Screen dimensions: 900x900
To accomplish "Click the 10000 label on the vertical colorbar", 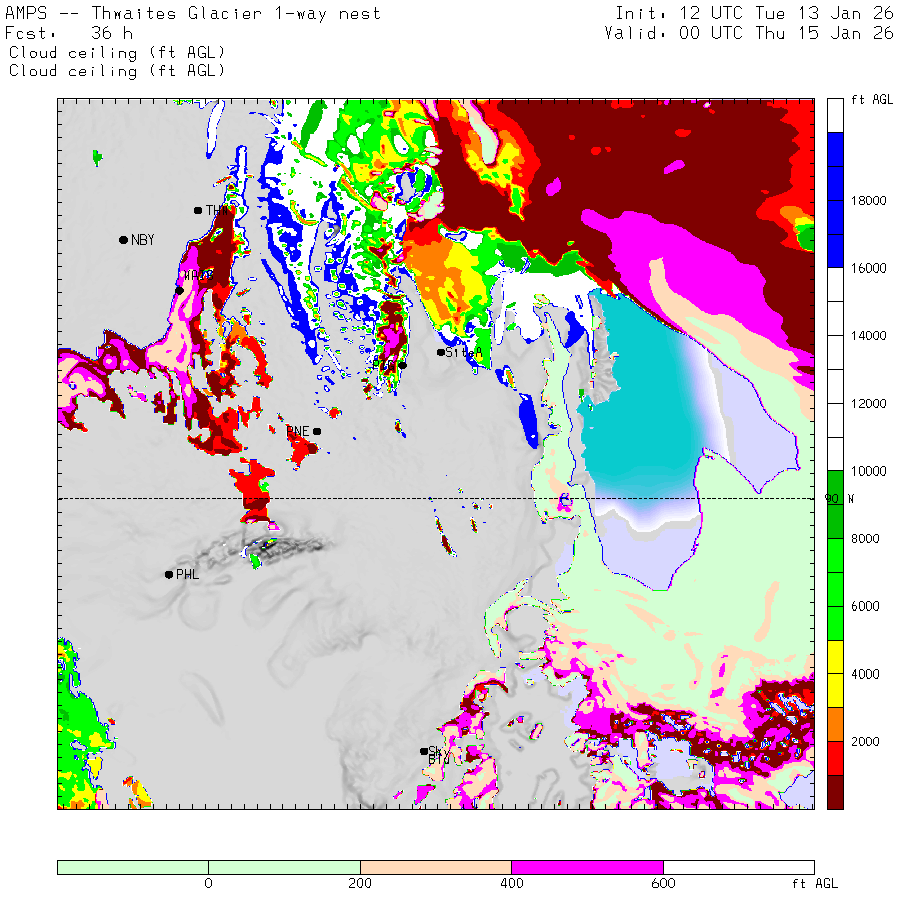I will point(868,471).
